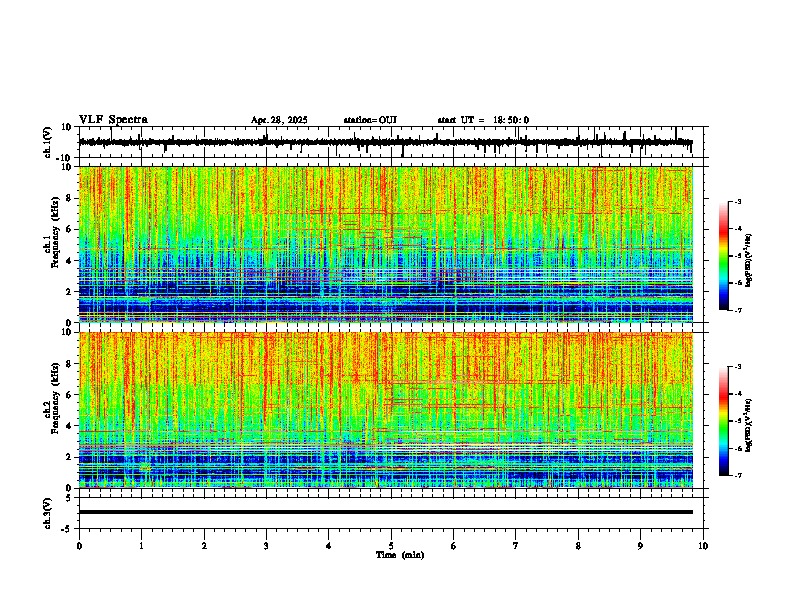This screenshot has height=612, width=792.
Task: Click the "8" kHz tick on ch.1 spectrogram
Action: point(69,198)
